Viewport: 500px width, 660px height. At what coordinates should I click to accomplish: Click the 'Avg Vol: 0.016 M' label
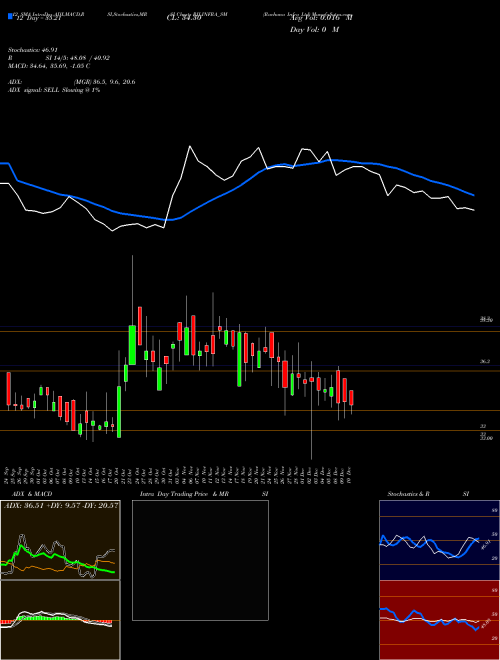[x=321, y=18]
